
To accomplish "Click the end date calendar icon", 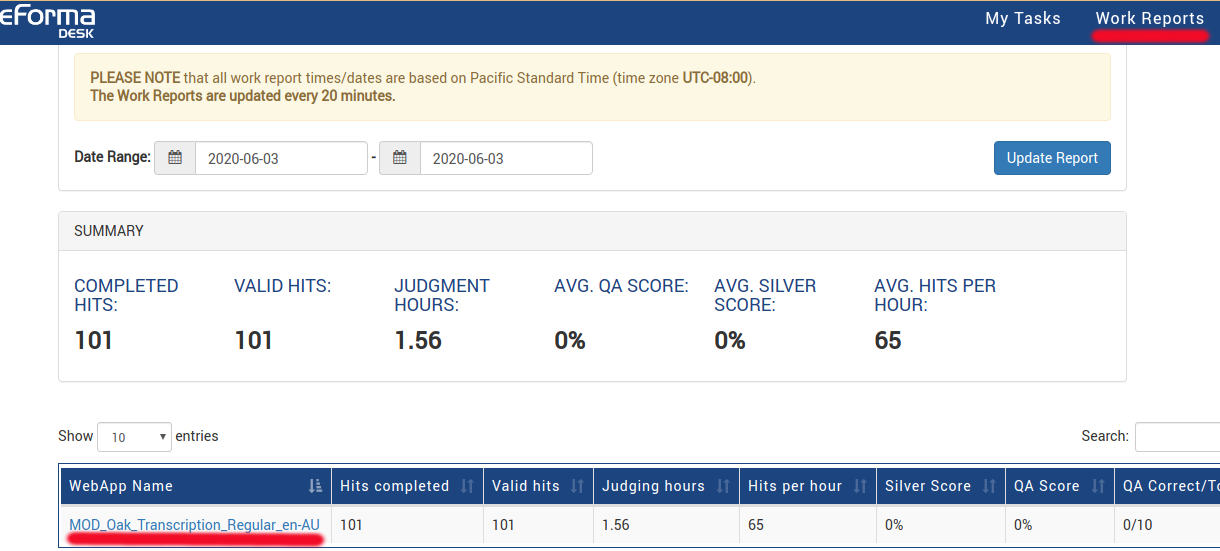I will 400,158.
